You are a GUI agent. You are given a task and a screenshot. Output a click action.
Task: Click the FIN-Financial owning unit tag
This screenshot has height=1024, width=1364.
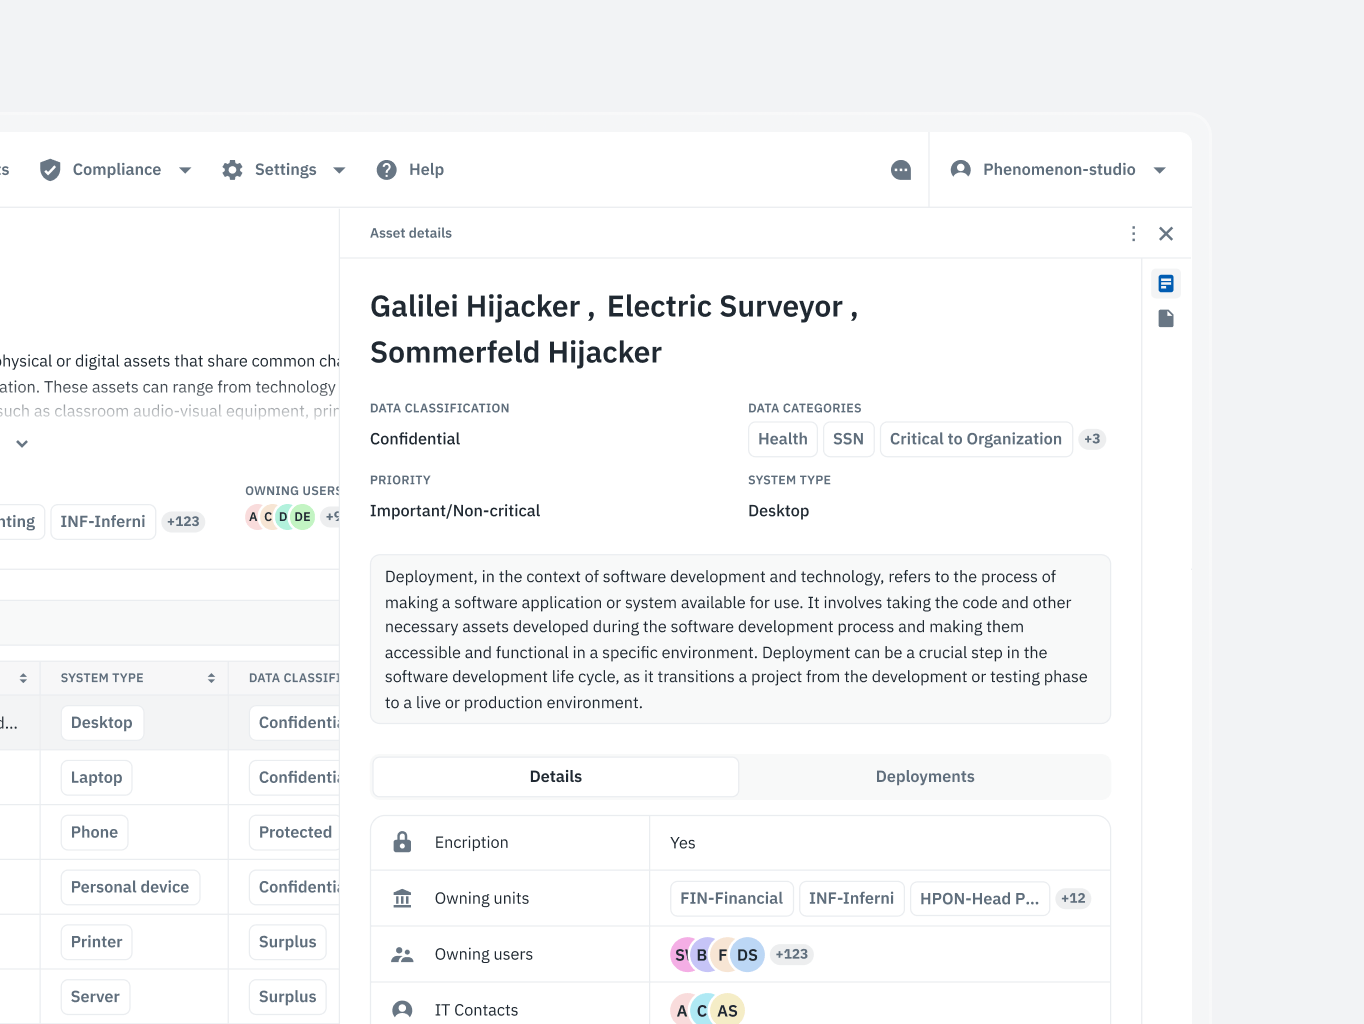tap(731, 899)
